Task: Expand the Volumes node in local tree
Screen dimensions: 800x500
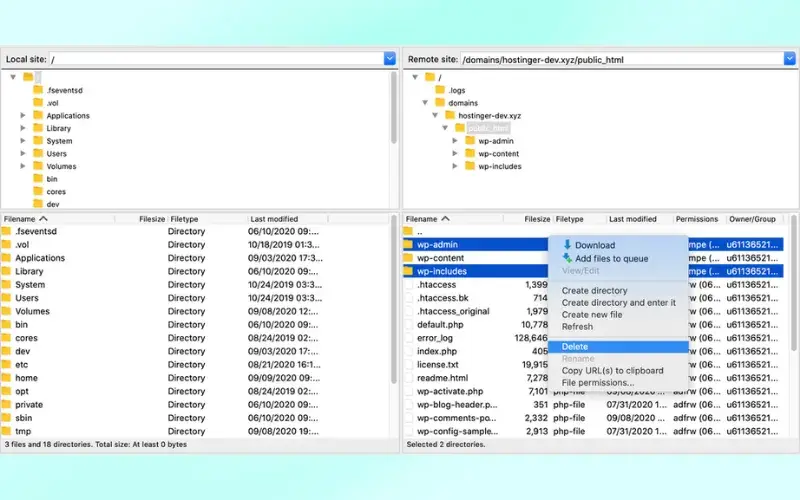Action: click(x=22, y=166)
